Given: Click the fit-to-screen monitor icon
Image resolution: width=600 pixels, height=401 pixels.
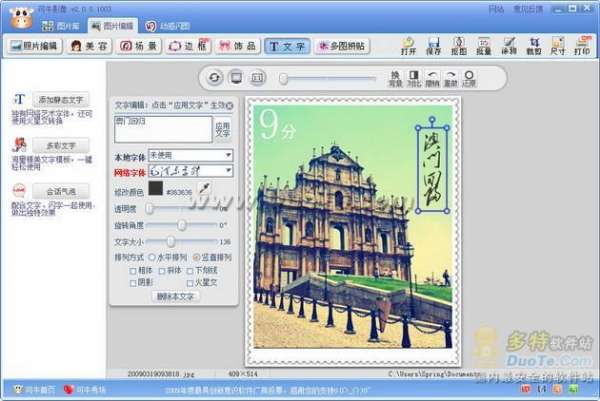Looking at the screenshot, I should tap(236, 78).
